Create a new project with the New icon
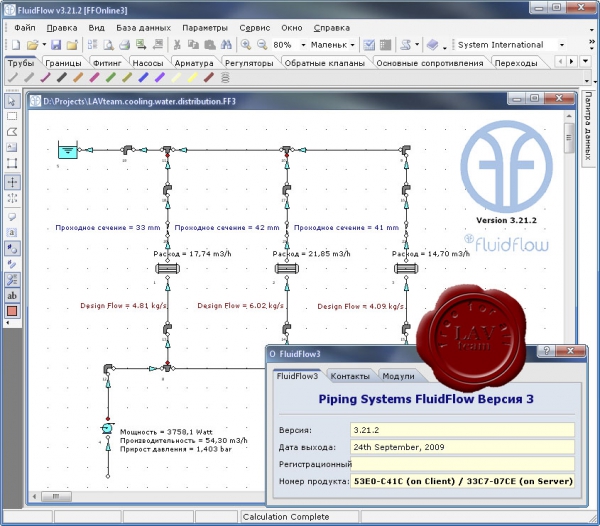Image resolution: width=600 pixels, height=526 pixels. pos(16,45)
